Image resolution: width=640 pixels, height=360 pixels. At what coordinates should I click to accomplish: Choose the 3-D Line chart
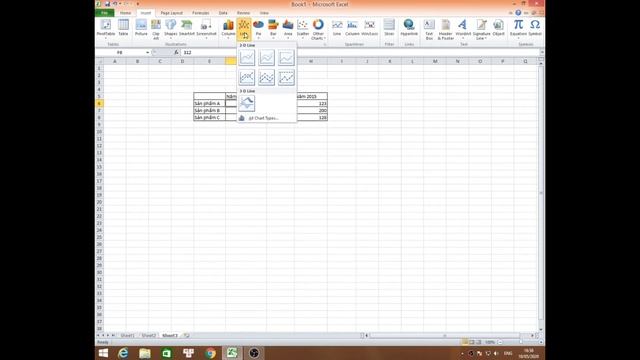click(x=247, y=103)
